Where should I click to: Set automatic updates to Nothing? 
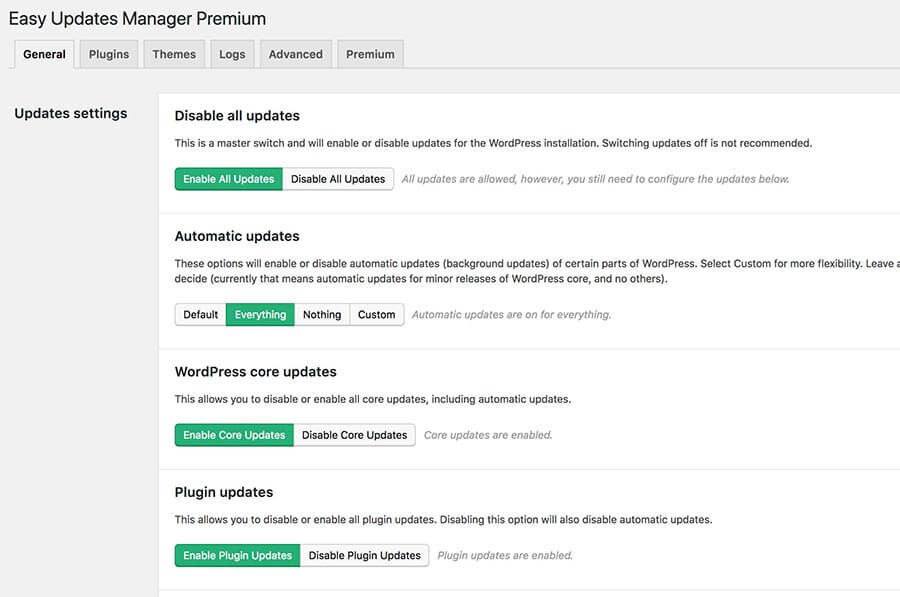[321, 314]
